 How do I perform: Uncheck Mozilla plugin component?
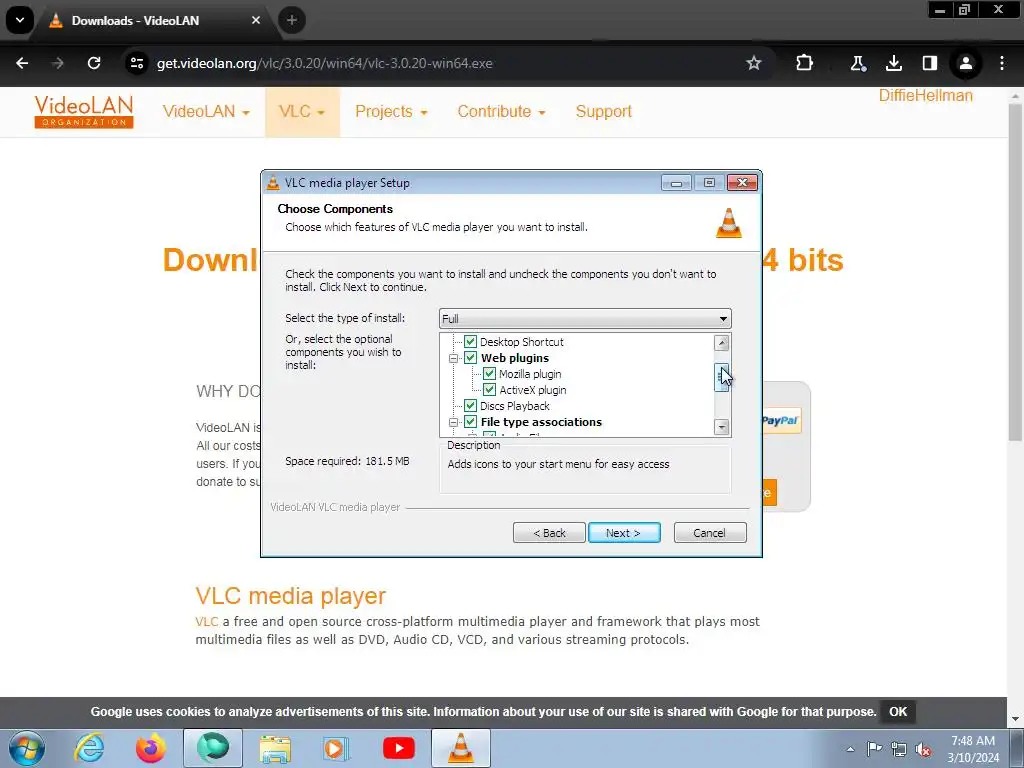pyautogui.click(x=489, y=374)
